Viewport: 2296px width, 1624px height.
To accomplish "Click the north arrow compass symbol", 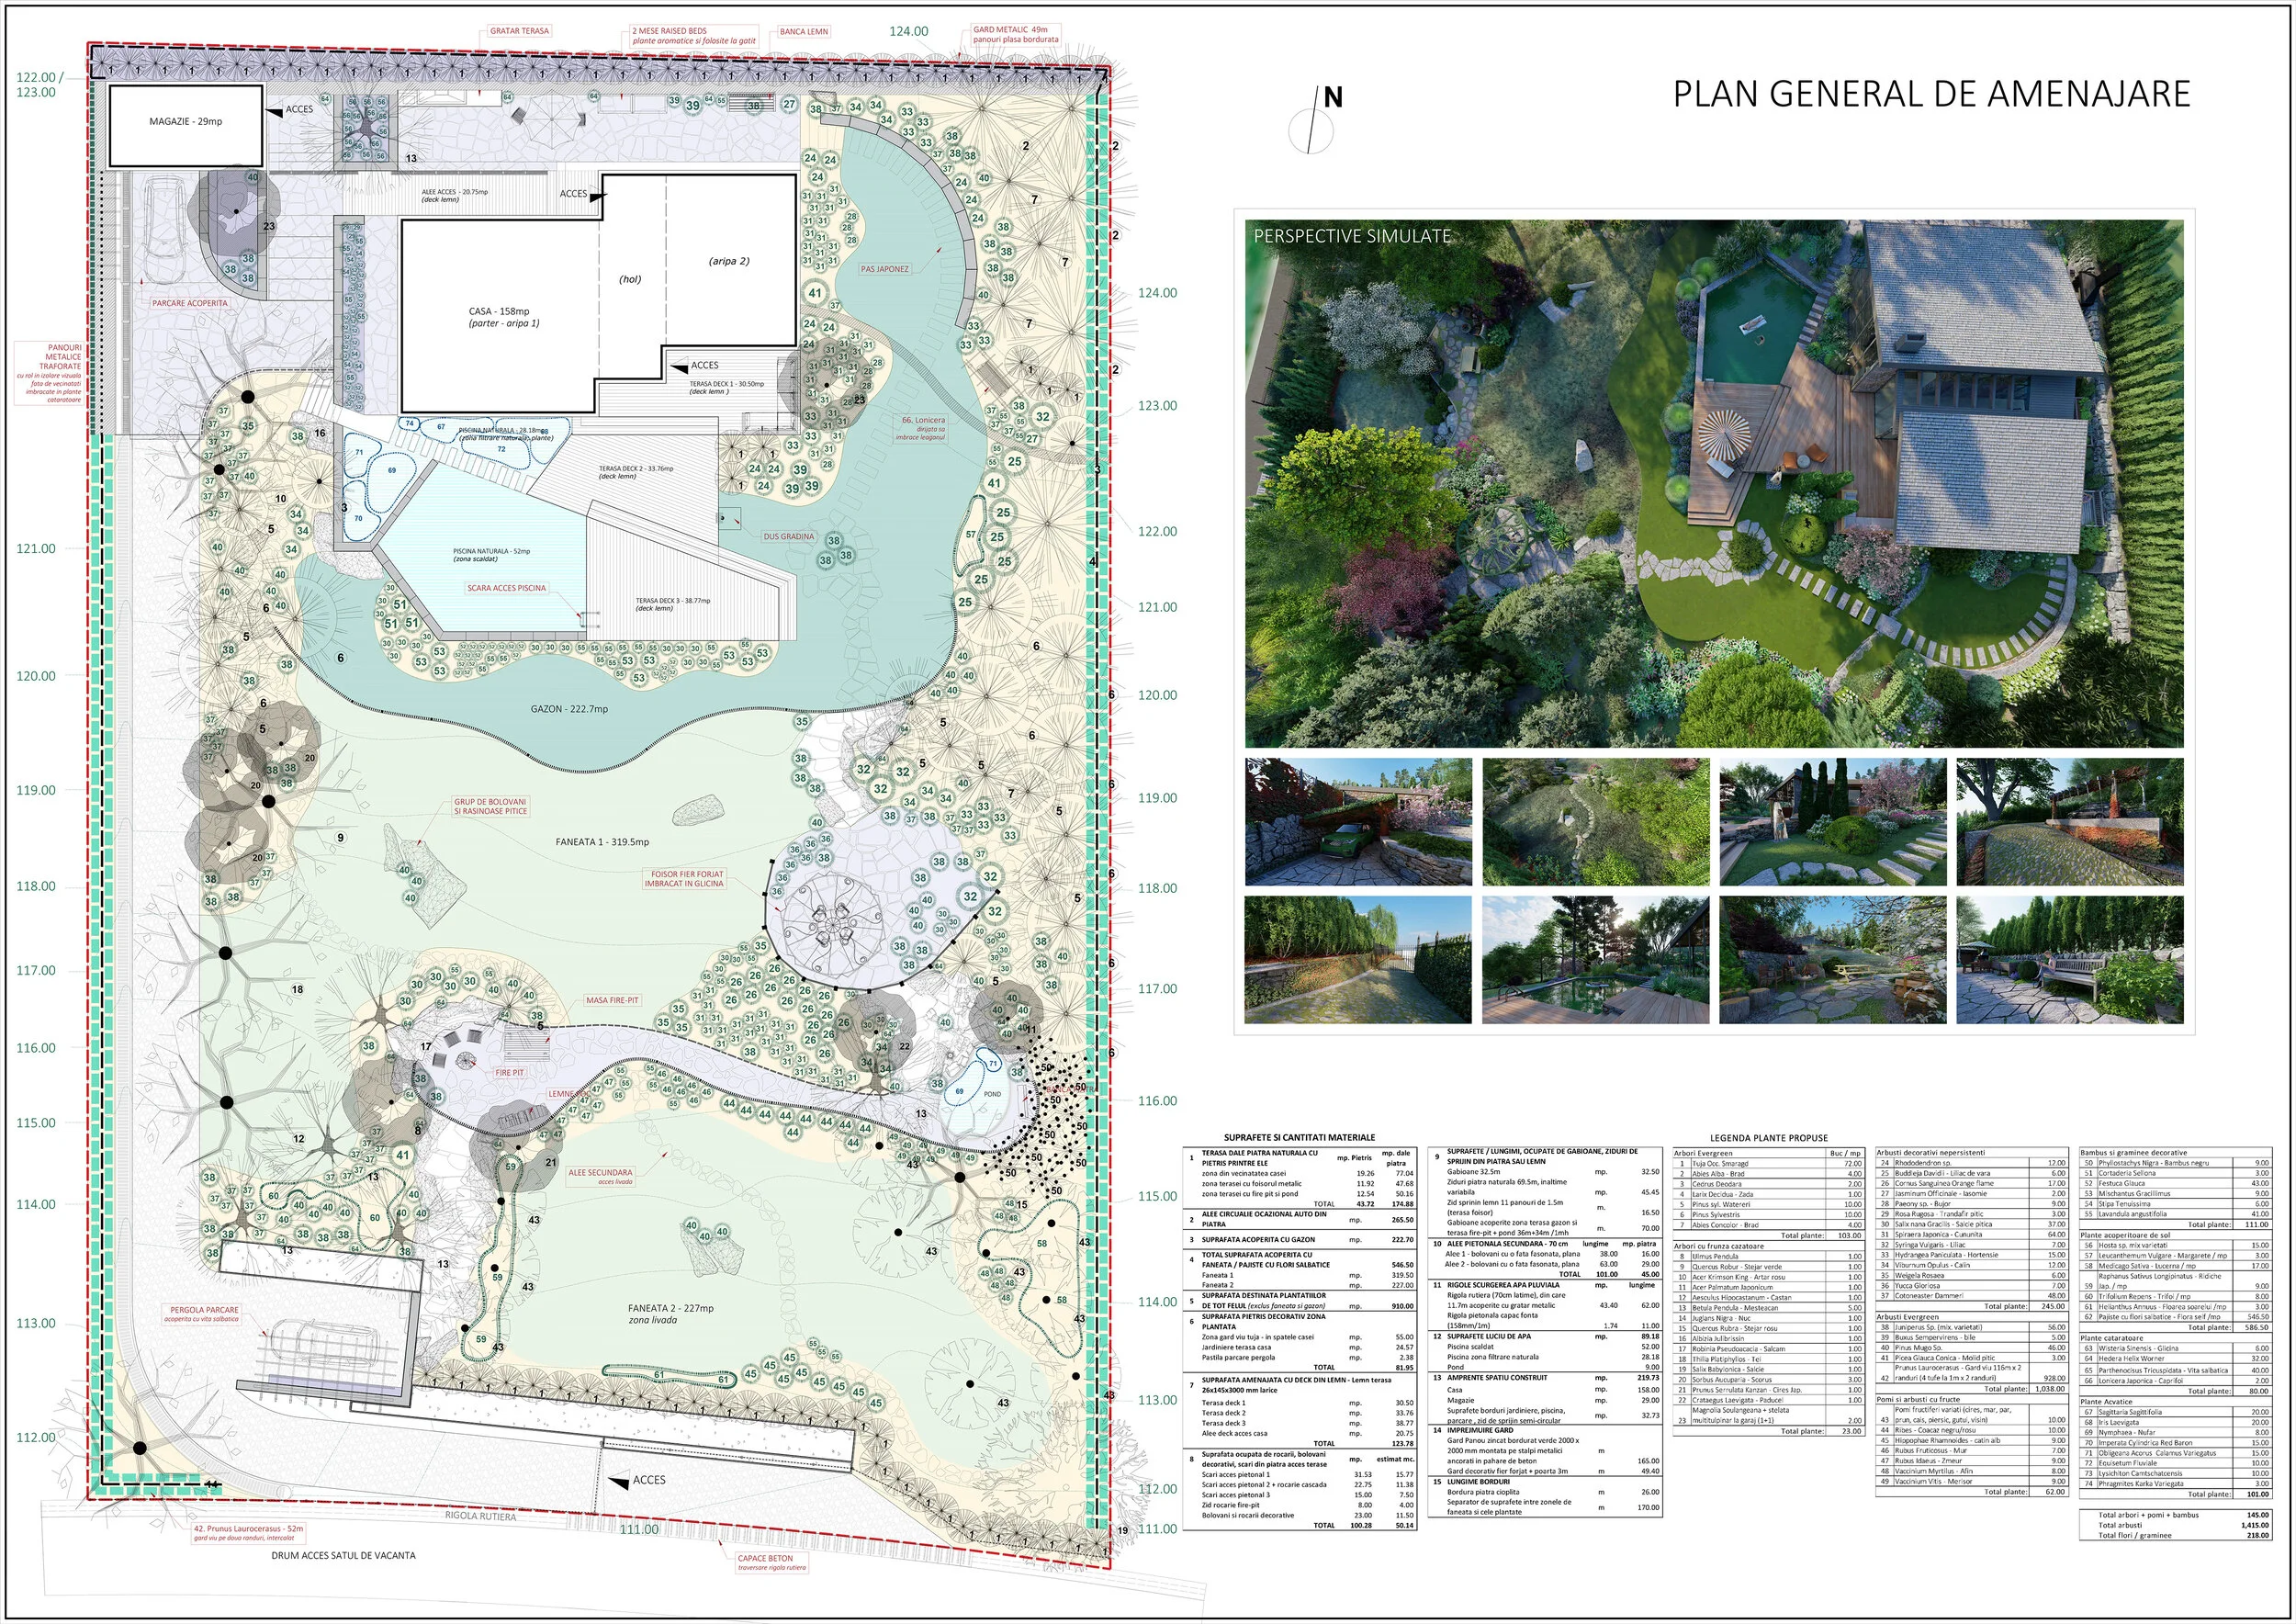I will (1317, 121).
